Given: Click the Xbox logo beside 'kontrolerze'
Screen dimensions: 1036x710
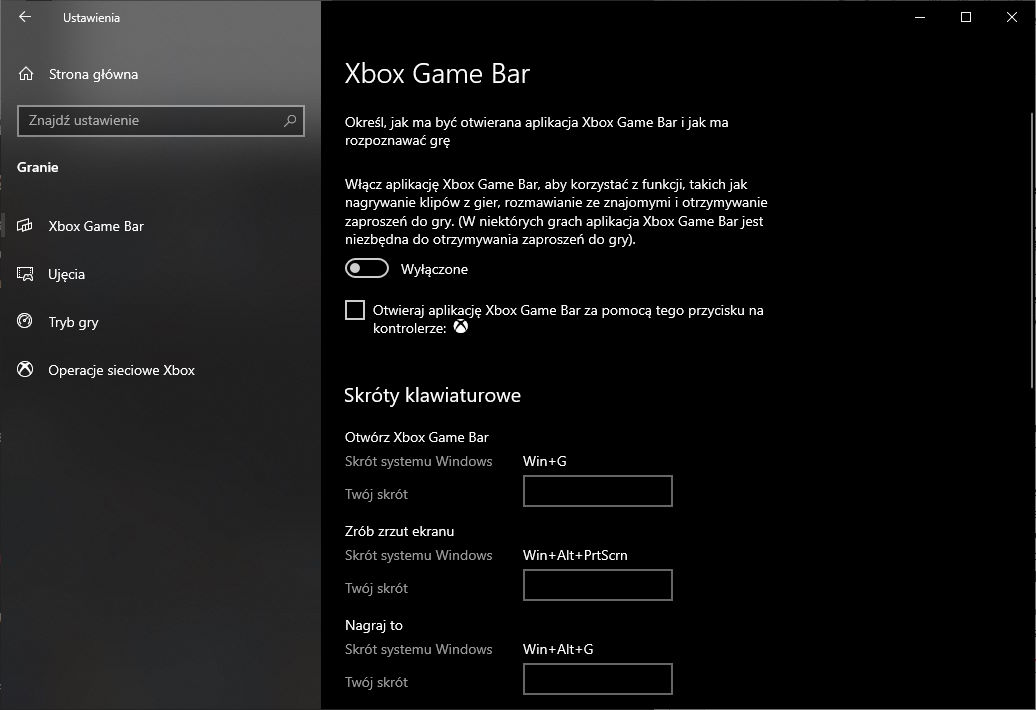Looking at the screenshot, I should (x=461, y=327).
